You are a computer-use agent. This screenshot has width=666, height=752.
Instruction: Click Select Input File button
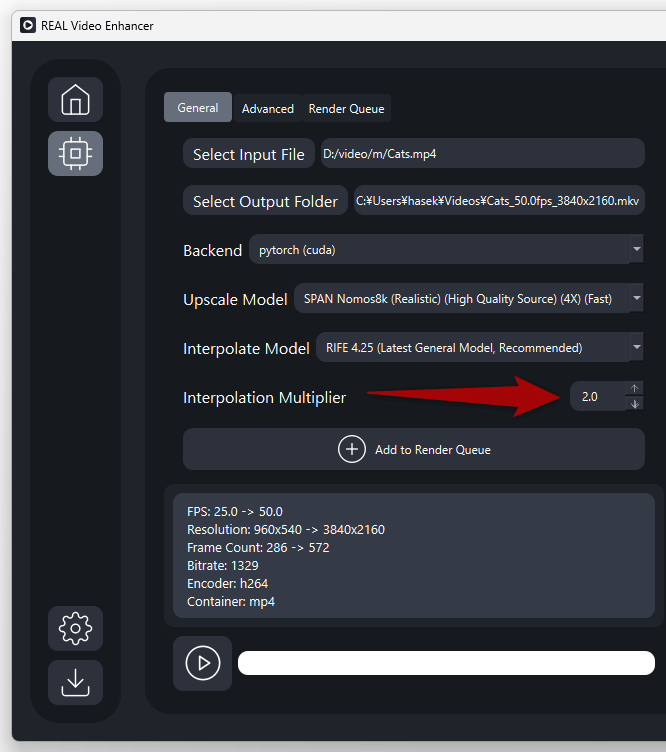[248, 154]
